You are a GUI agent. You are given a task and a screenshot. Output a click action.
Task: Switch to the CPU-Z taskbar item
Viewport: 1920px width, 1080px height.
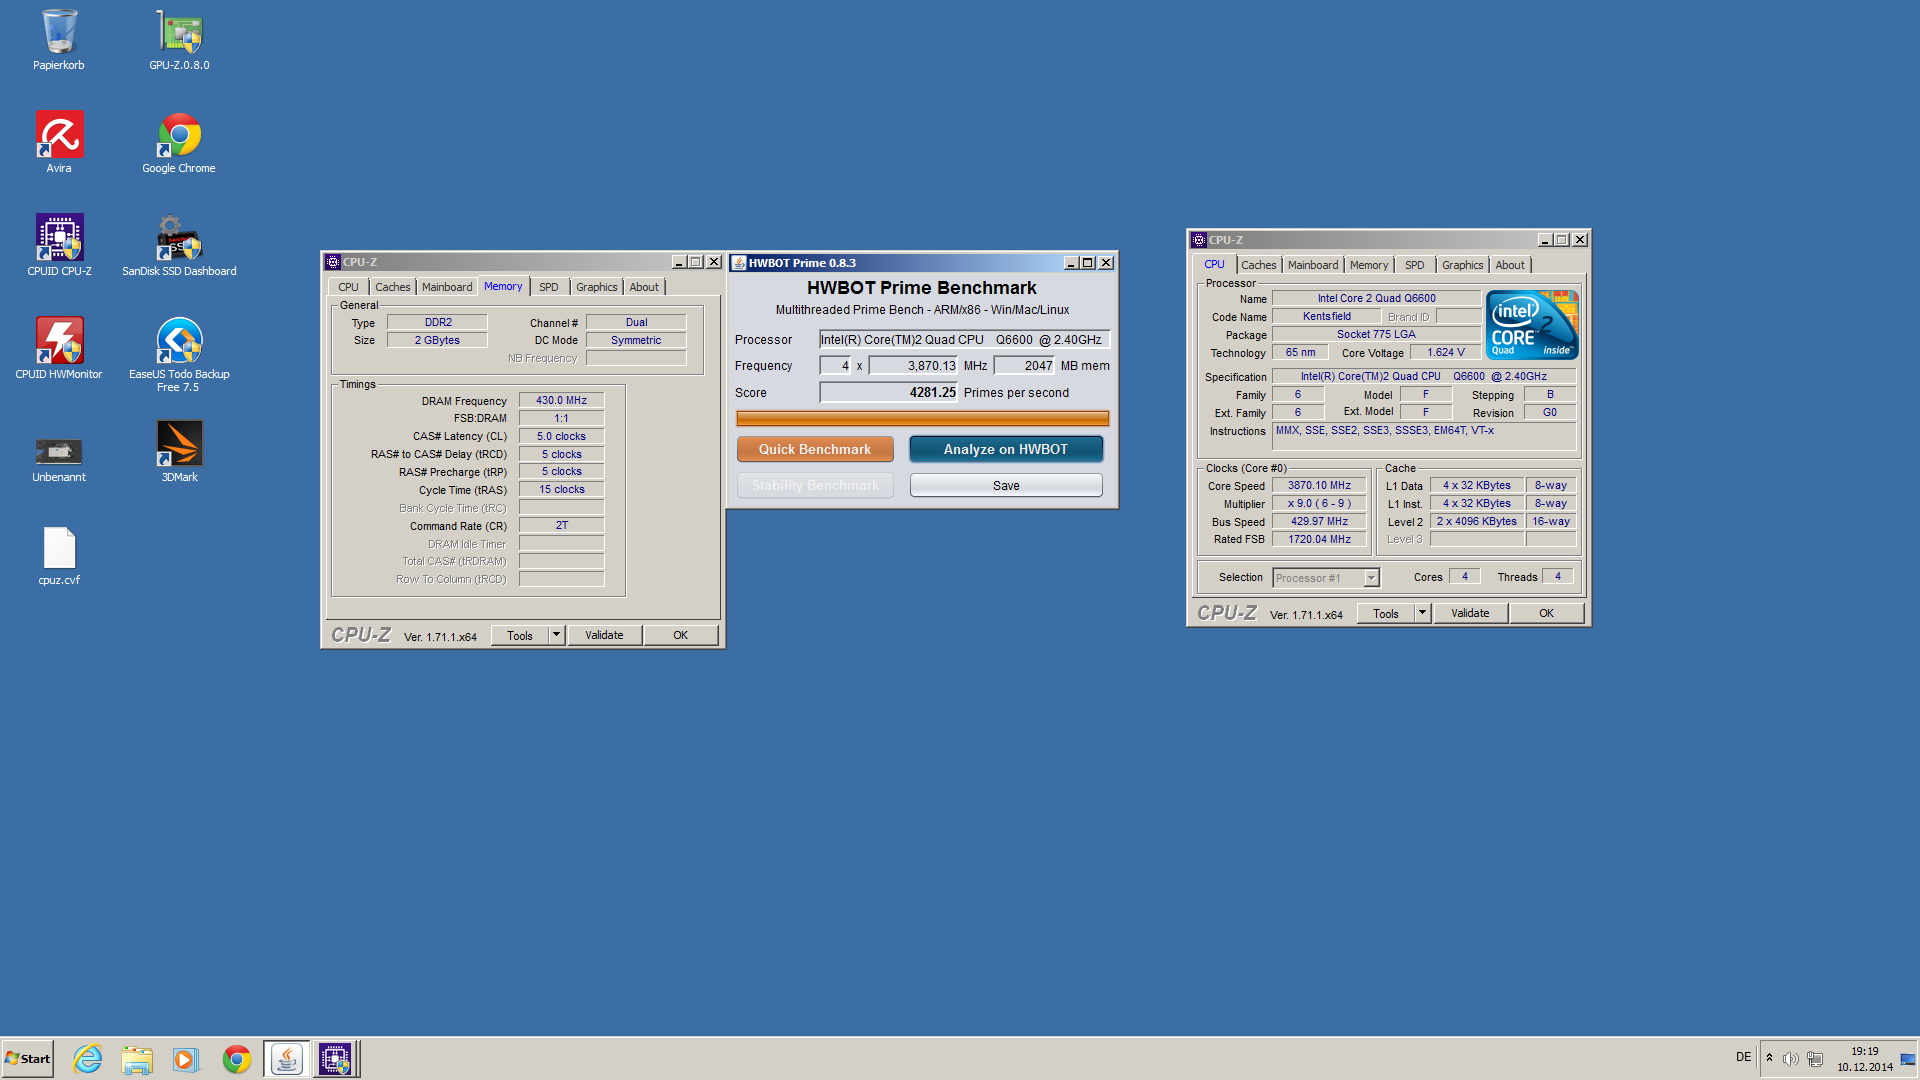[x=335, y=1059]
